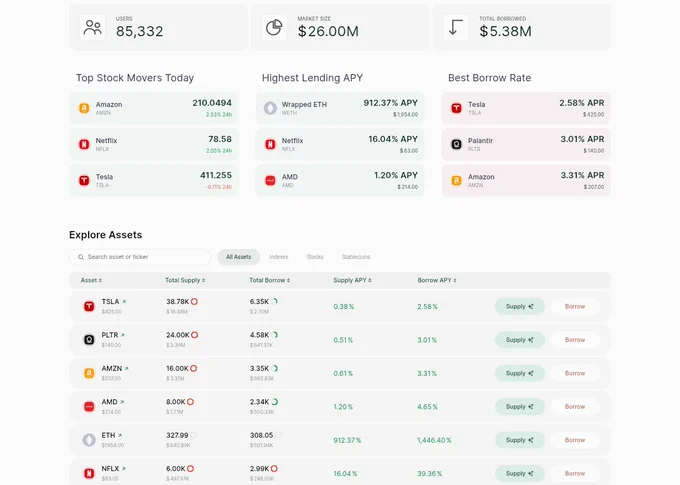Sort table by Asset column
The image size is (680, 485).
91,280
